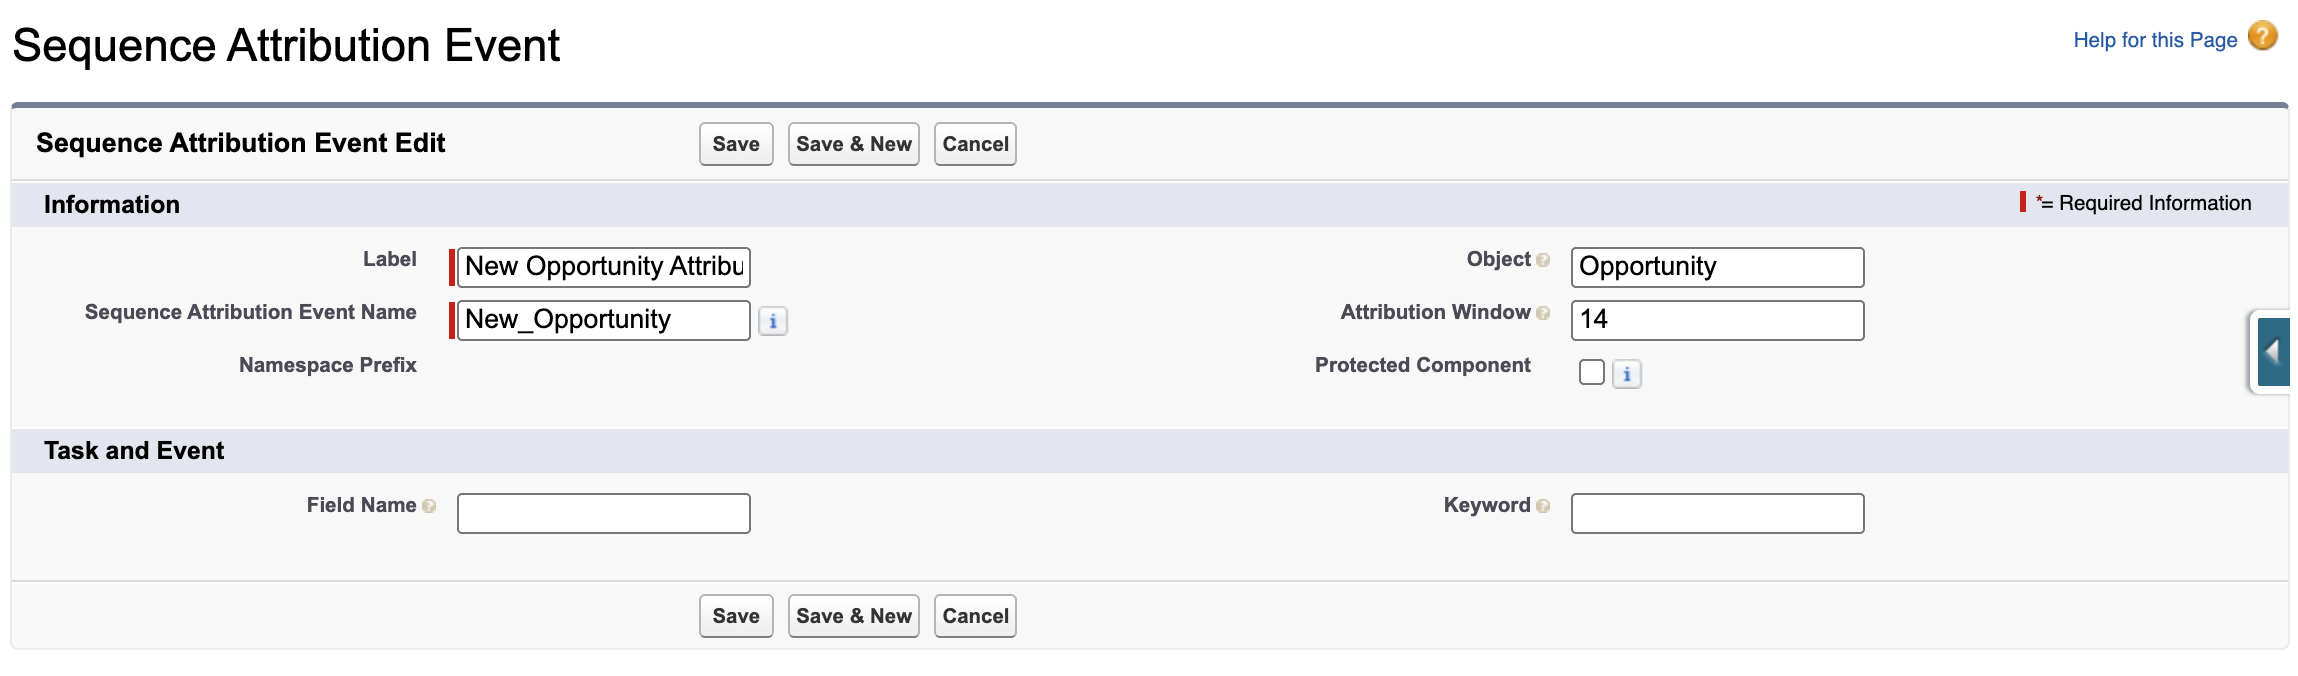2298x676 pixels.
Task: Click the Object field showing Opportunity
Action: pyautogui.click(x=1717, y=266)
